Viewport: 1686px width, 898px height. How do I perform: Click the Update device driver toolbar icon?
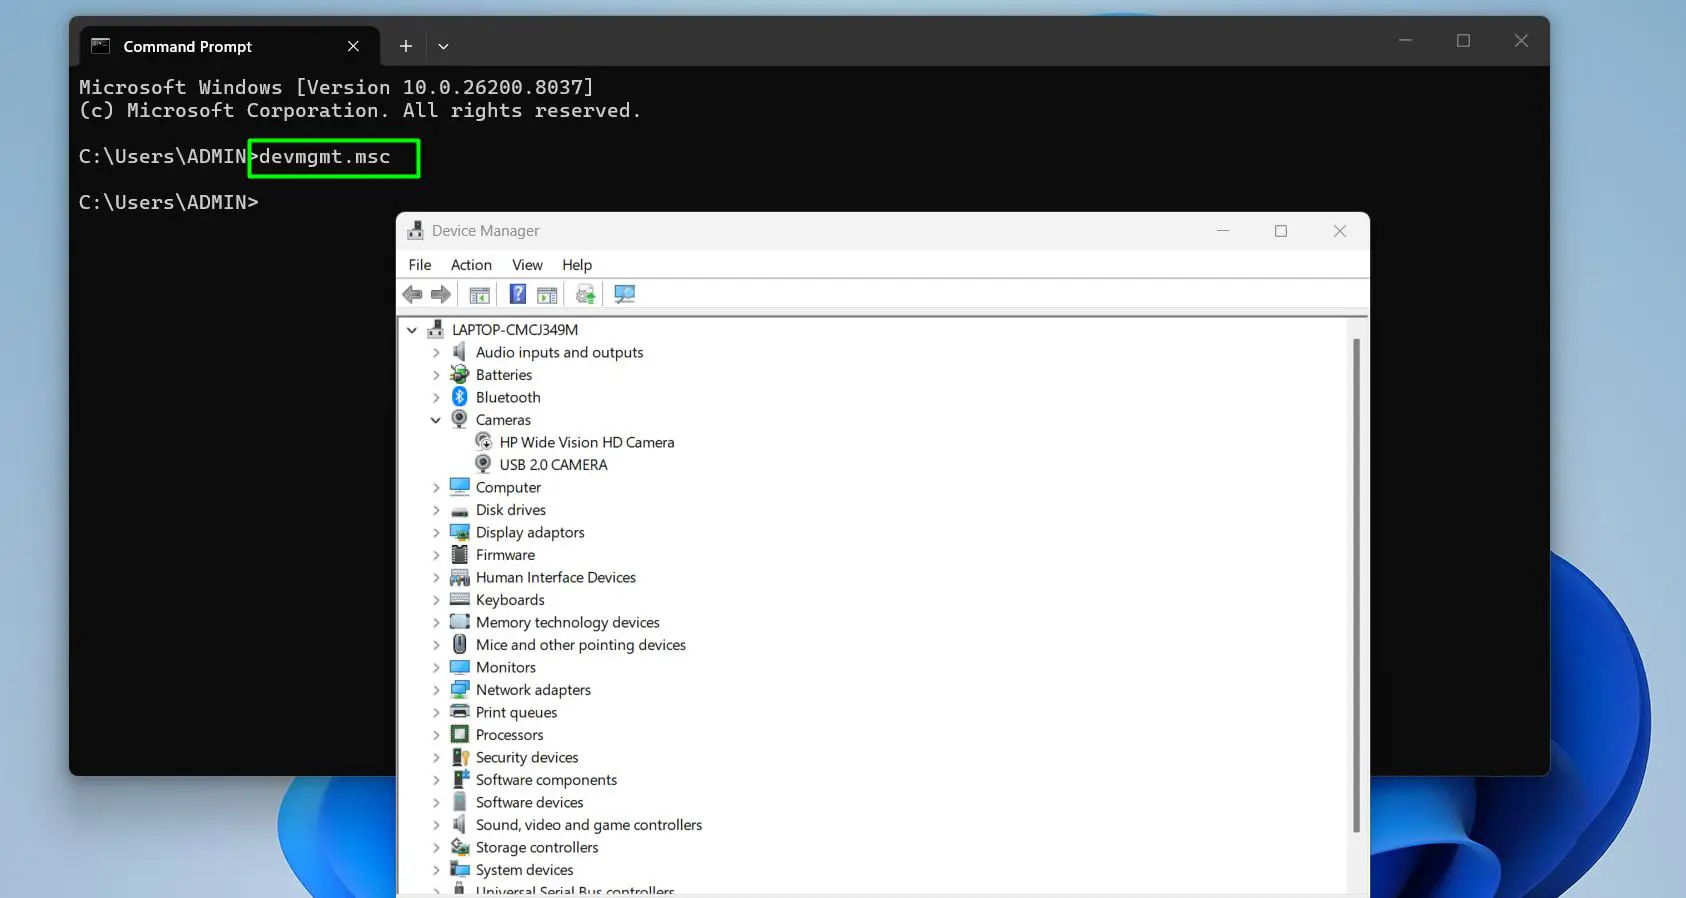(x=586, y=294)
